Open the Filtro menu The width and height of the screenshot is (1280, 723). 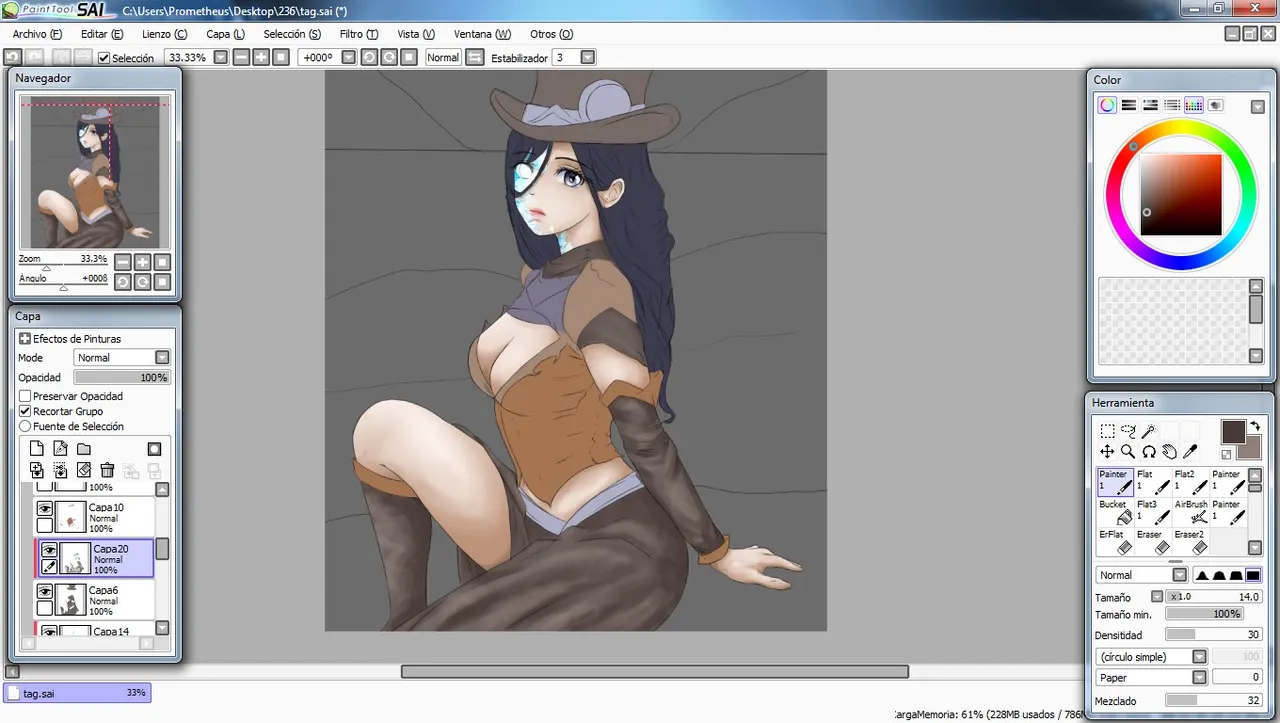pos(359,34)
